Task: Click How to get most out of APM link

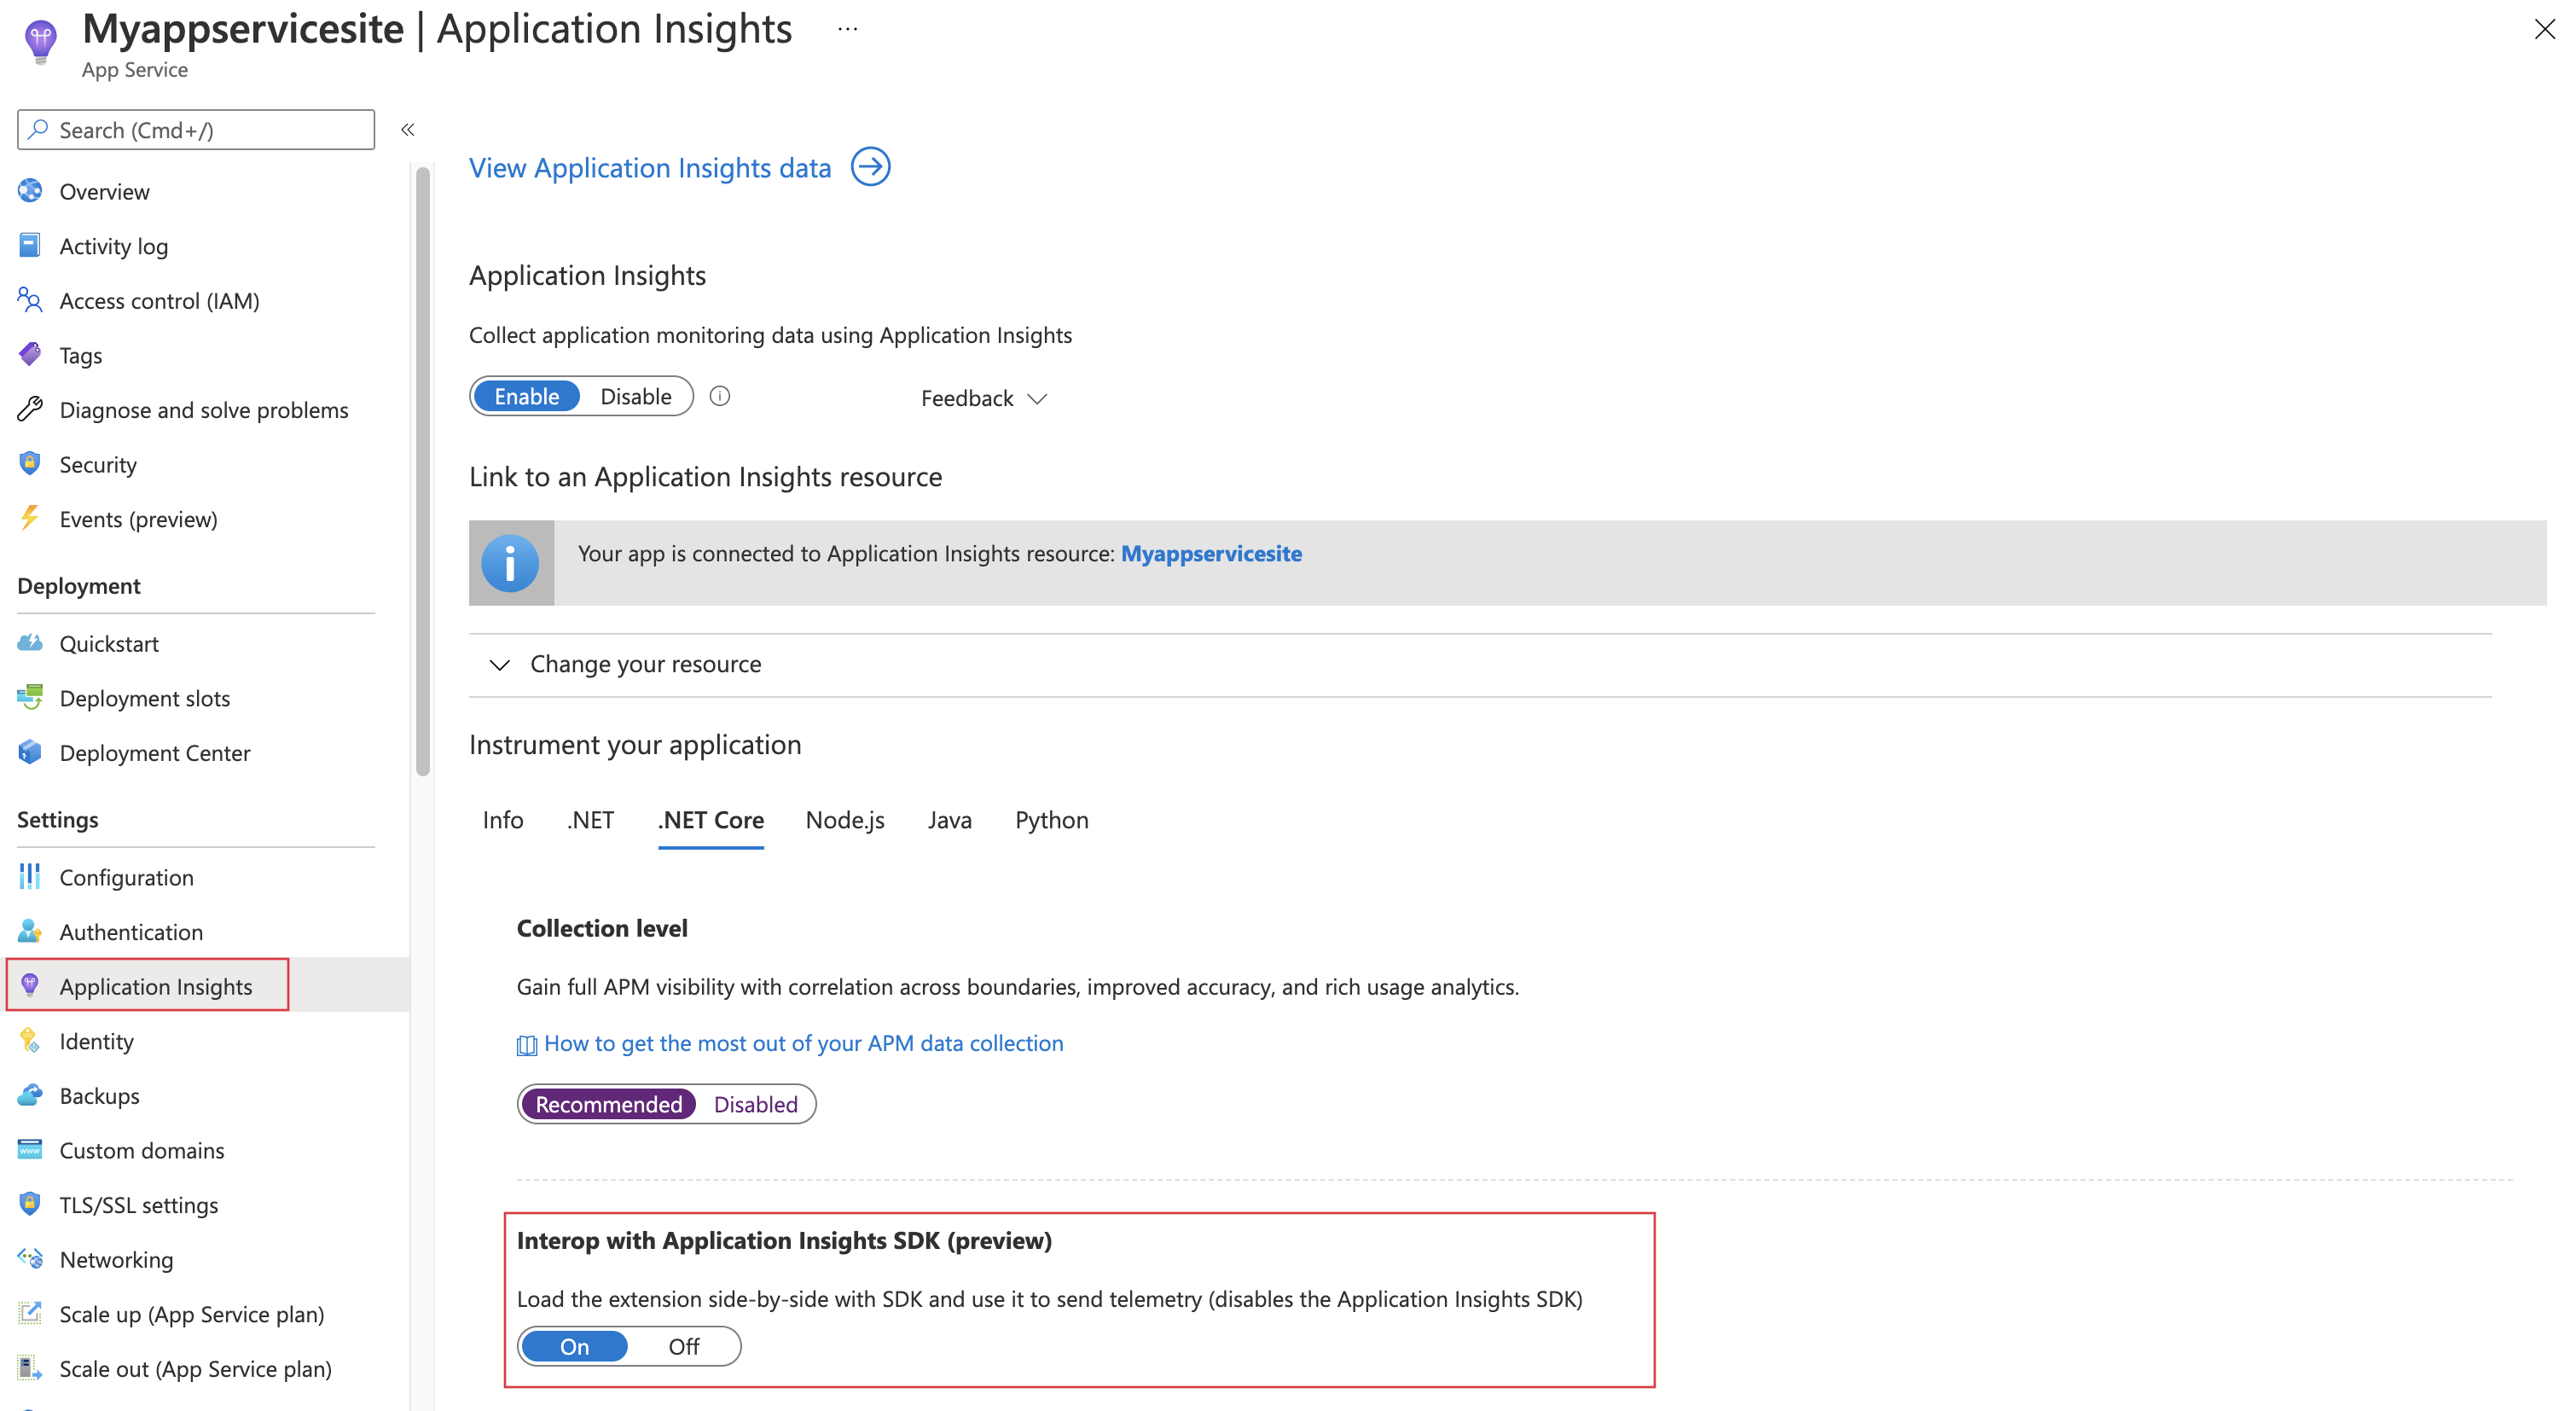Action: point(827,1042)
